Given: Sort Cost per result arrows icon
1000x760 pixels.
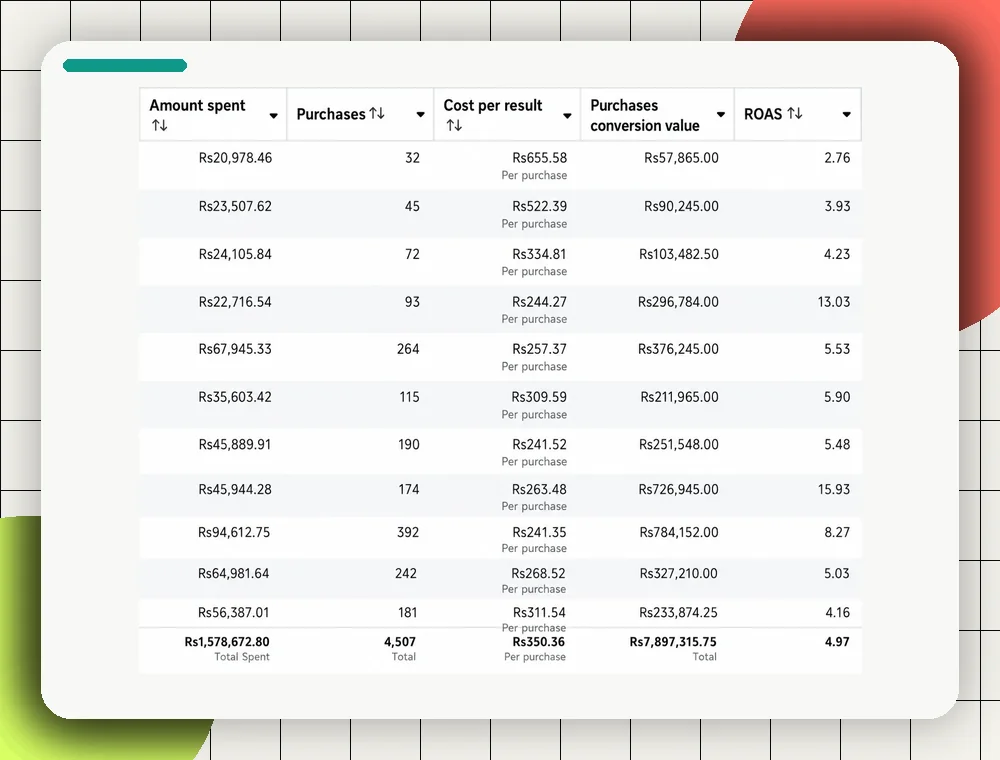Looking at the screenshot, I should [454, 126].
